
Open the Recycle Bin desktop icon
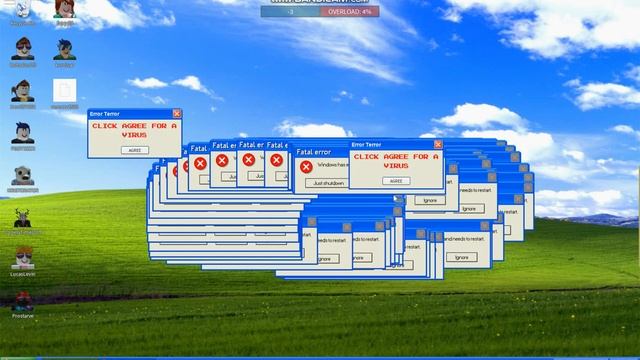[22, 10]
